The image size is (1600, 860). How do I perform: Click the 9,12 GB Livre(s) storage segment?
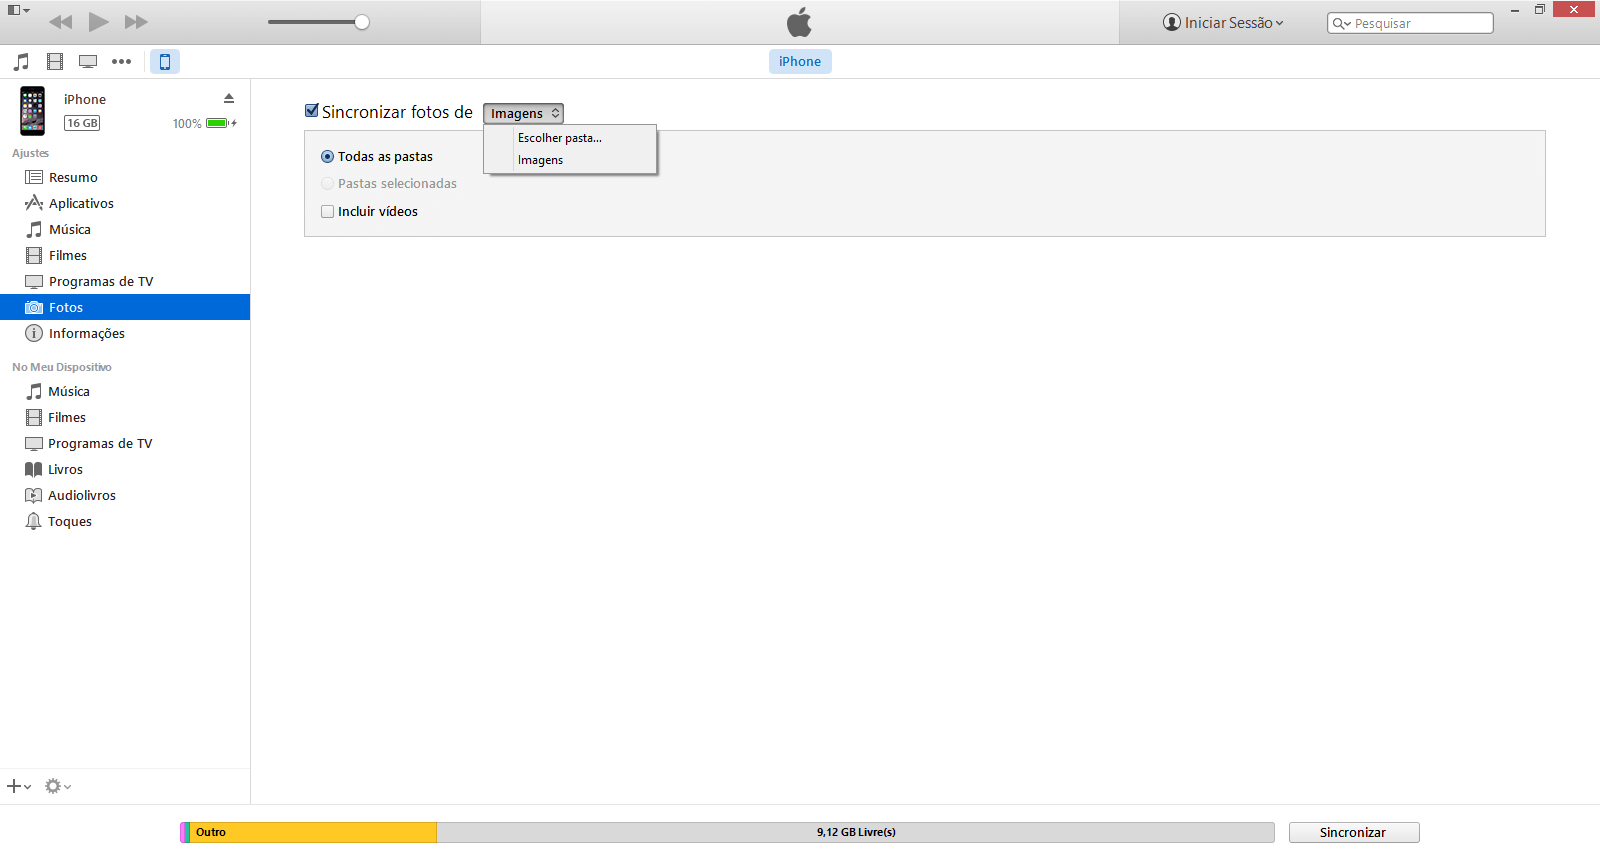856,832
